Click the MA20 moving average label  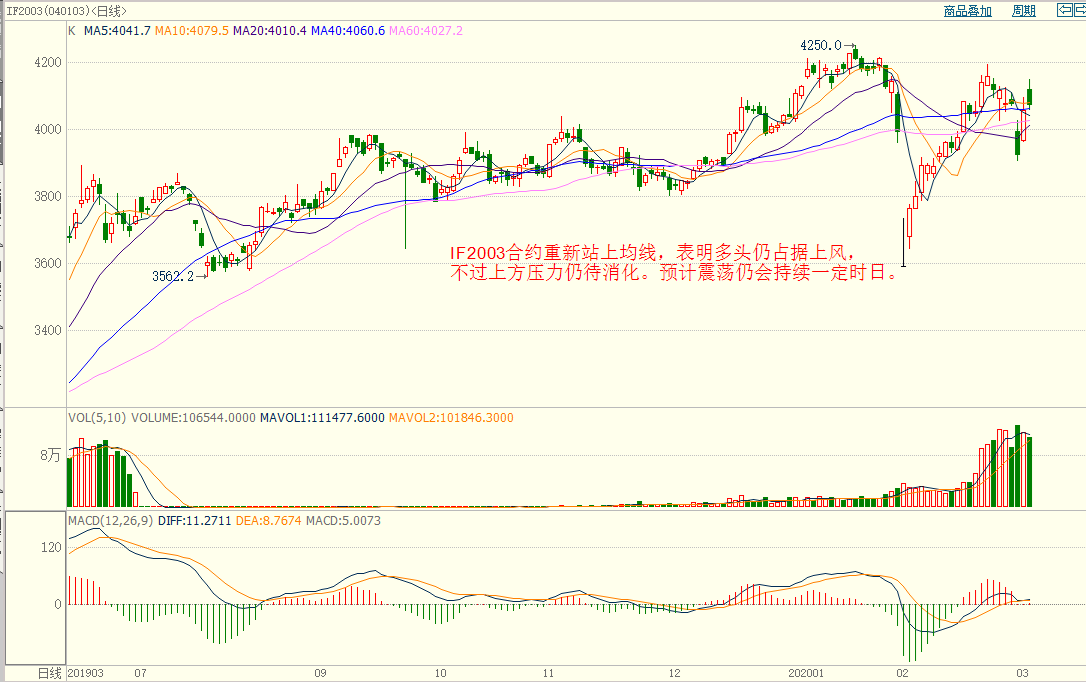269,31
